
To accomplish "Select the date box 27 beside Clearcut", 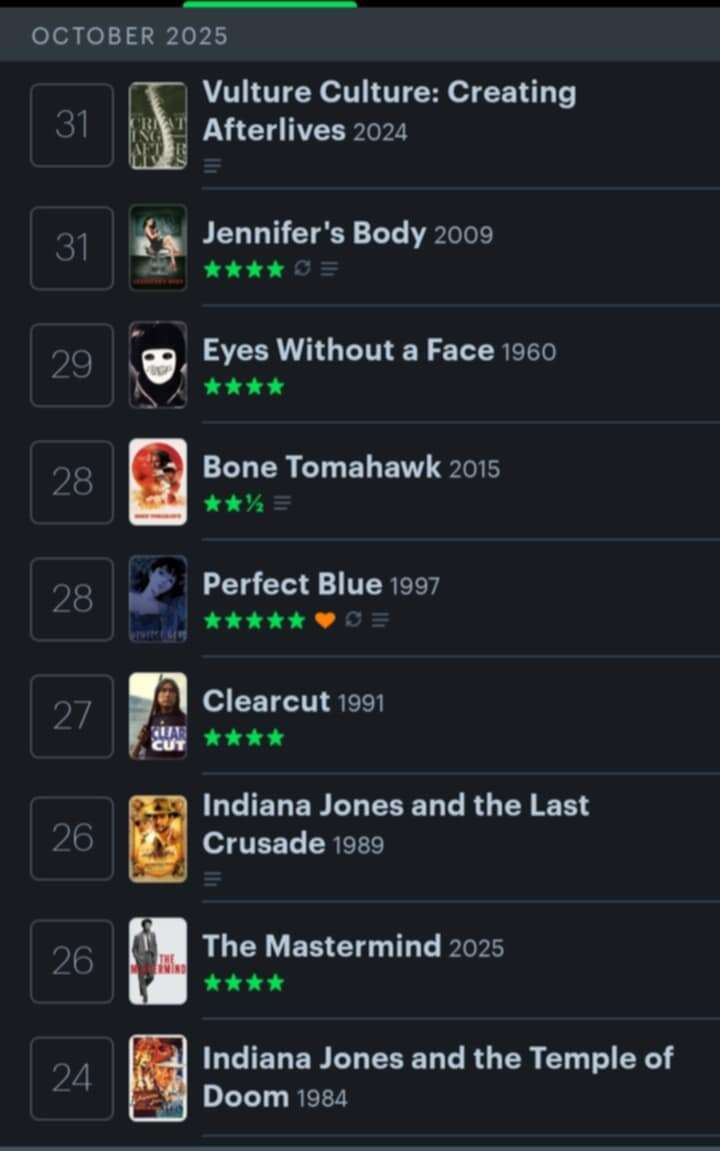I will point(72,716).
